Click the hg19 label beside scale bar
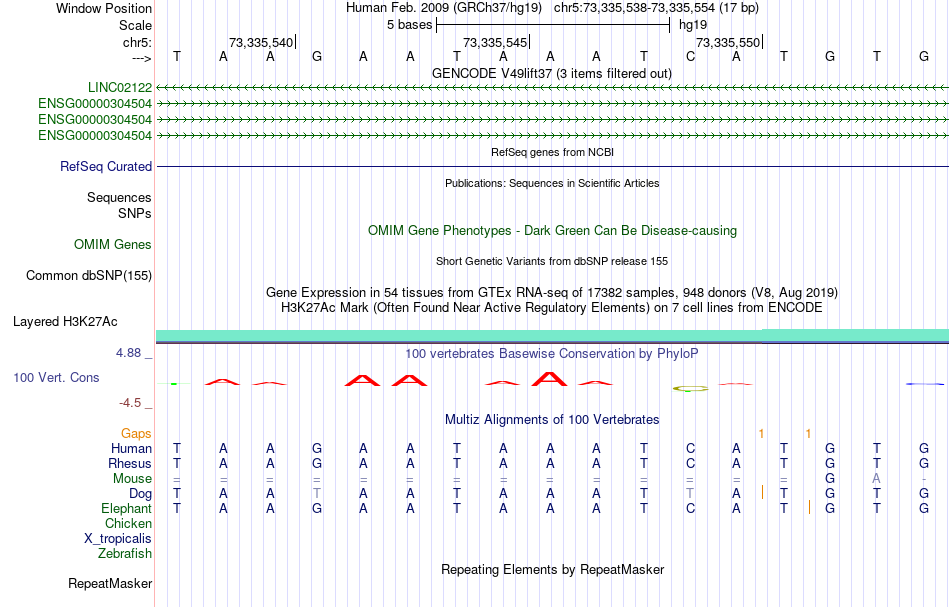Screen dimensions: 950x607 [x=693, y=25]
